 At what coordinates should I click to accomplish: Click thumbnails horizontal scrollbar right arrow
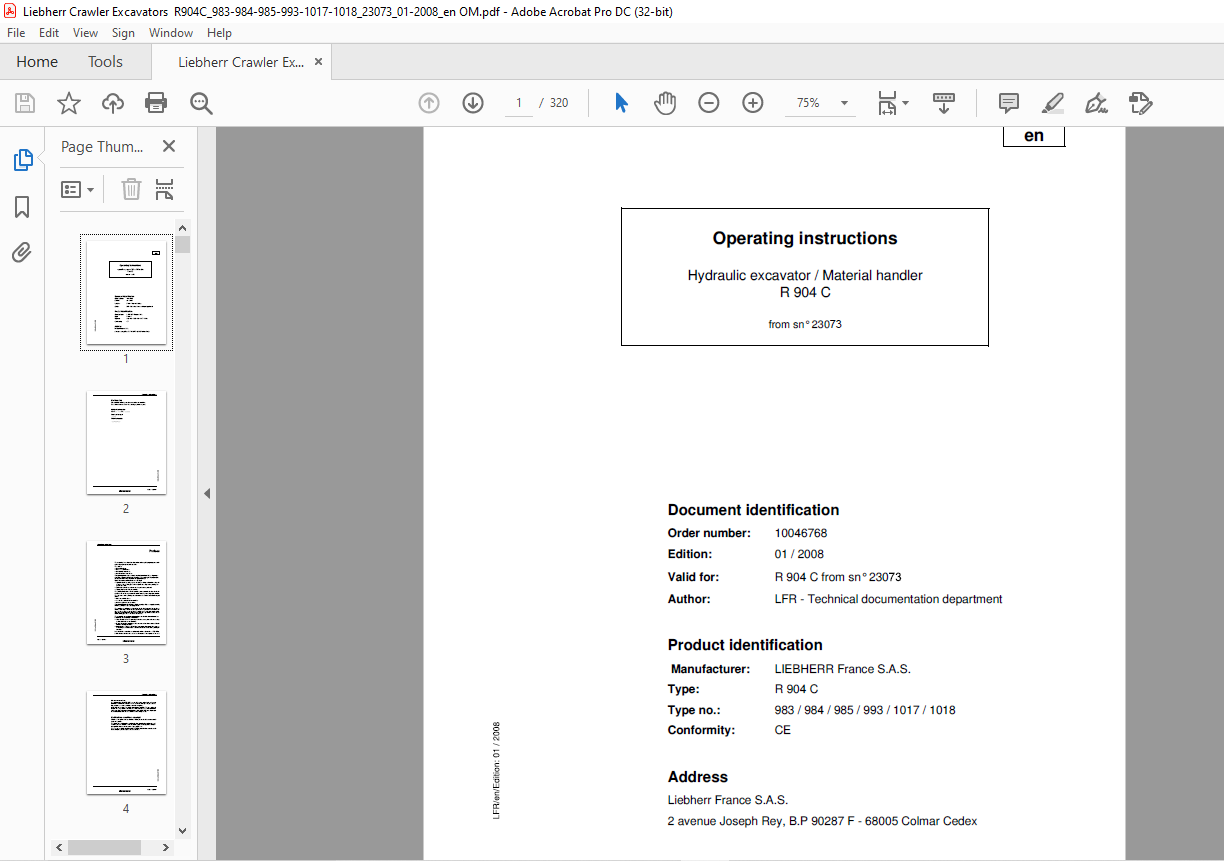click(x=168, y=847)
